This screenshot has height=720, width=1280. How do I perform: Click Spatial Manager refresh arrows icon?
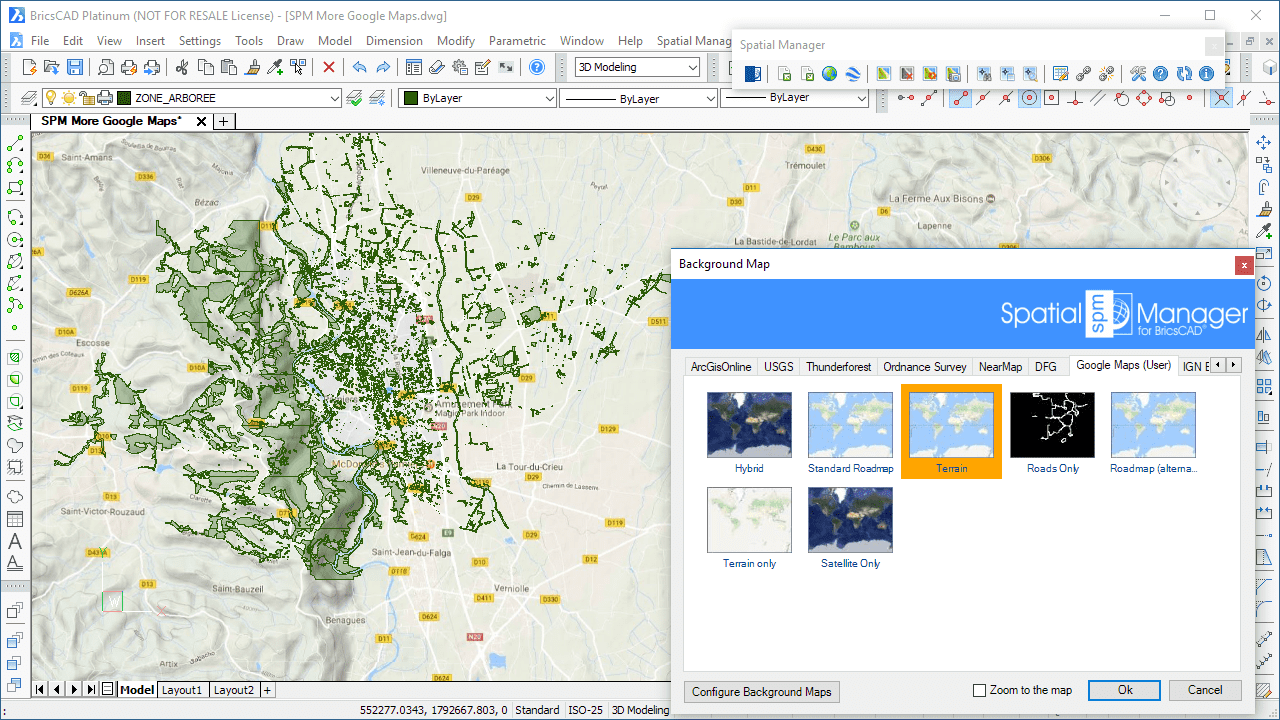pyautogui.click(x=1184, y=74)
